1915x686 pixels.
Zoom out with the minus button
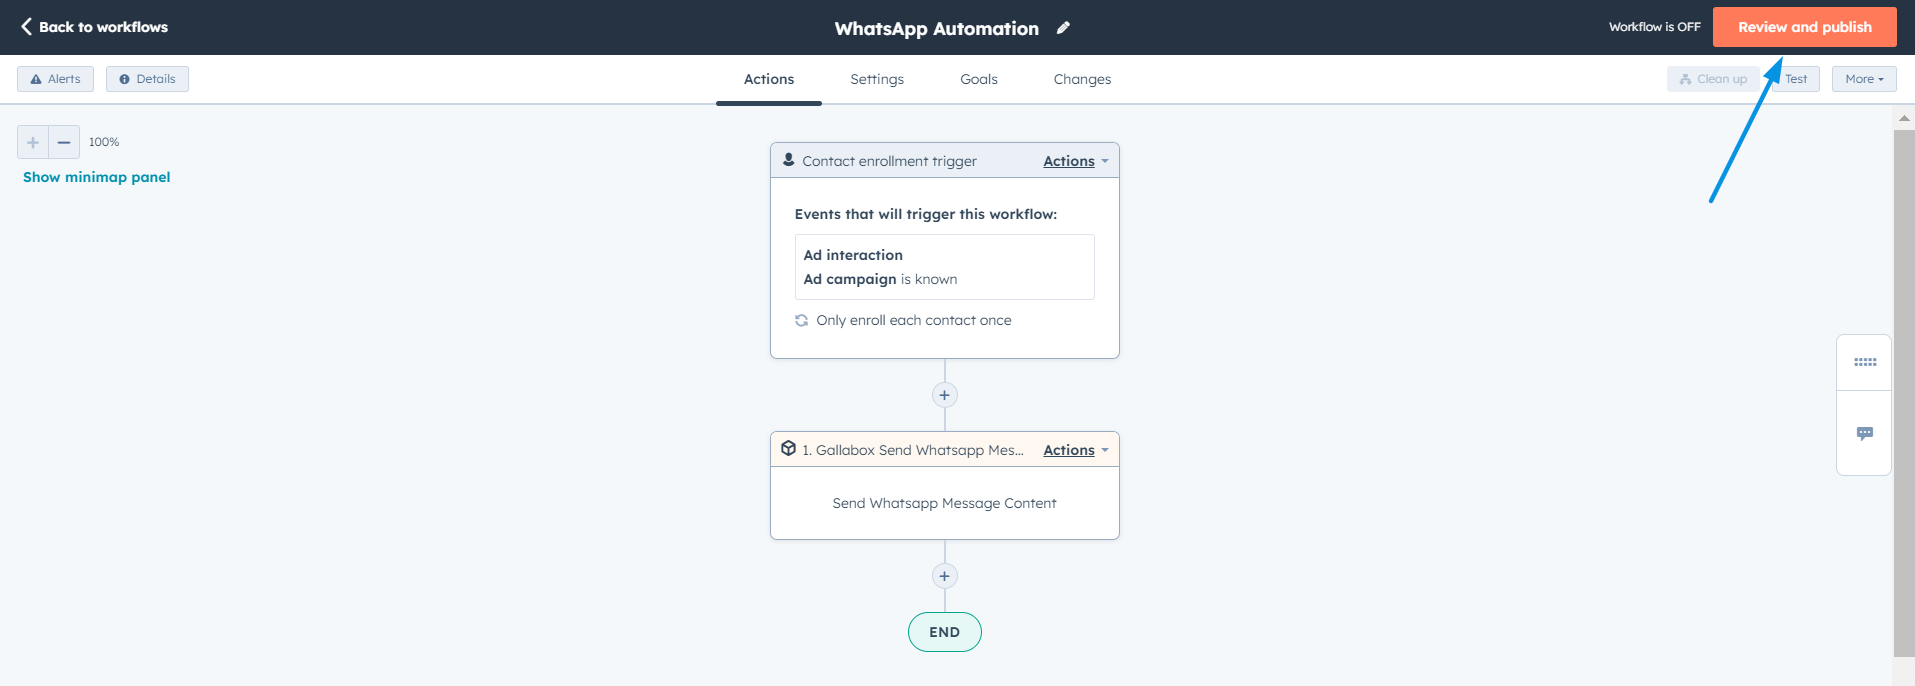click(64, 142)
